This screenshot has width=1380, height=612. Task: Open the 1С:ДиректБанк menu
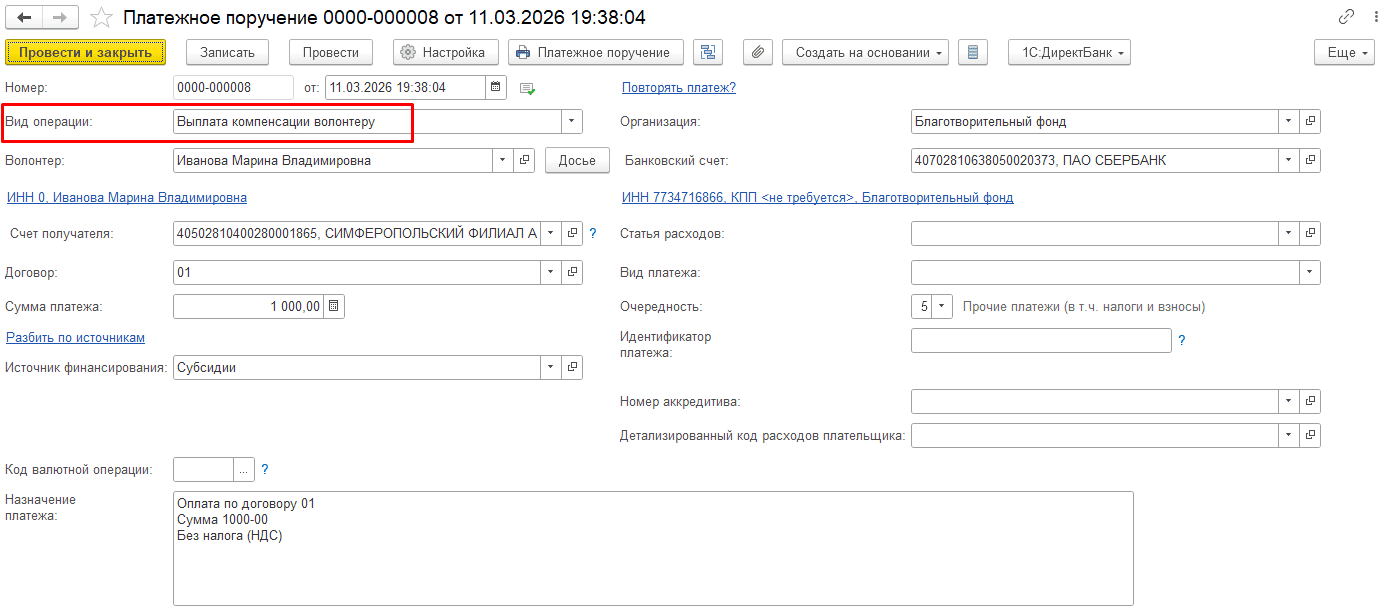tap(1068, 52)
